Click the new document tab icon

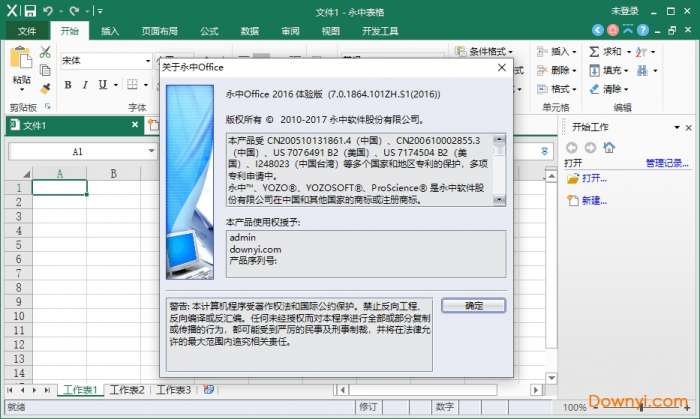tap(154, 125)
